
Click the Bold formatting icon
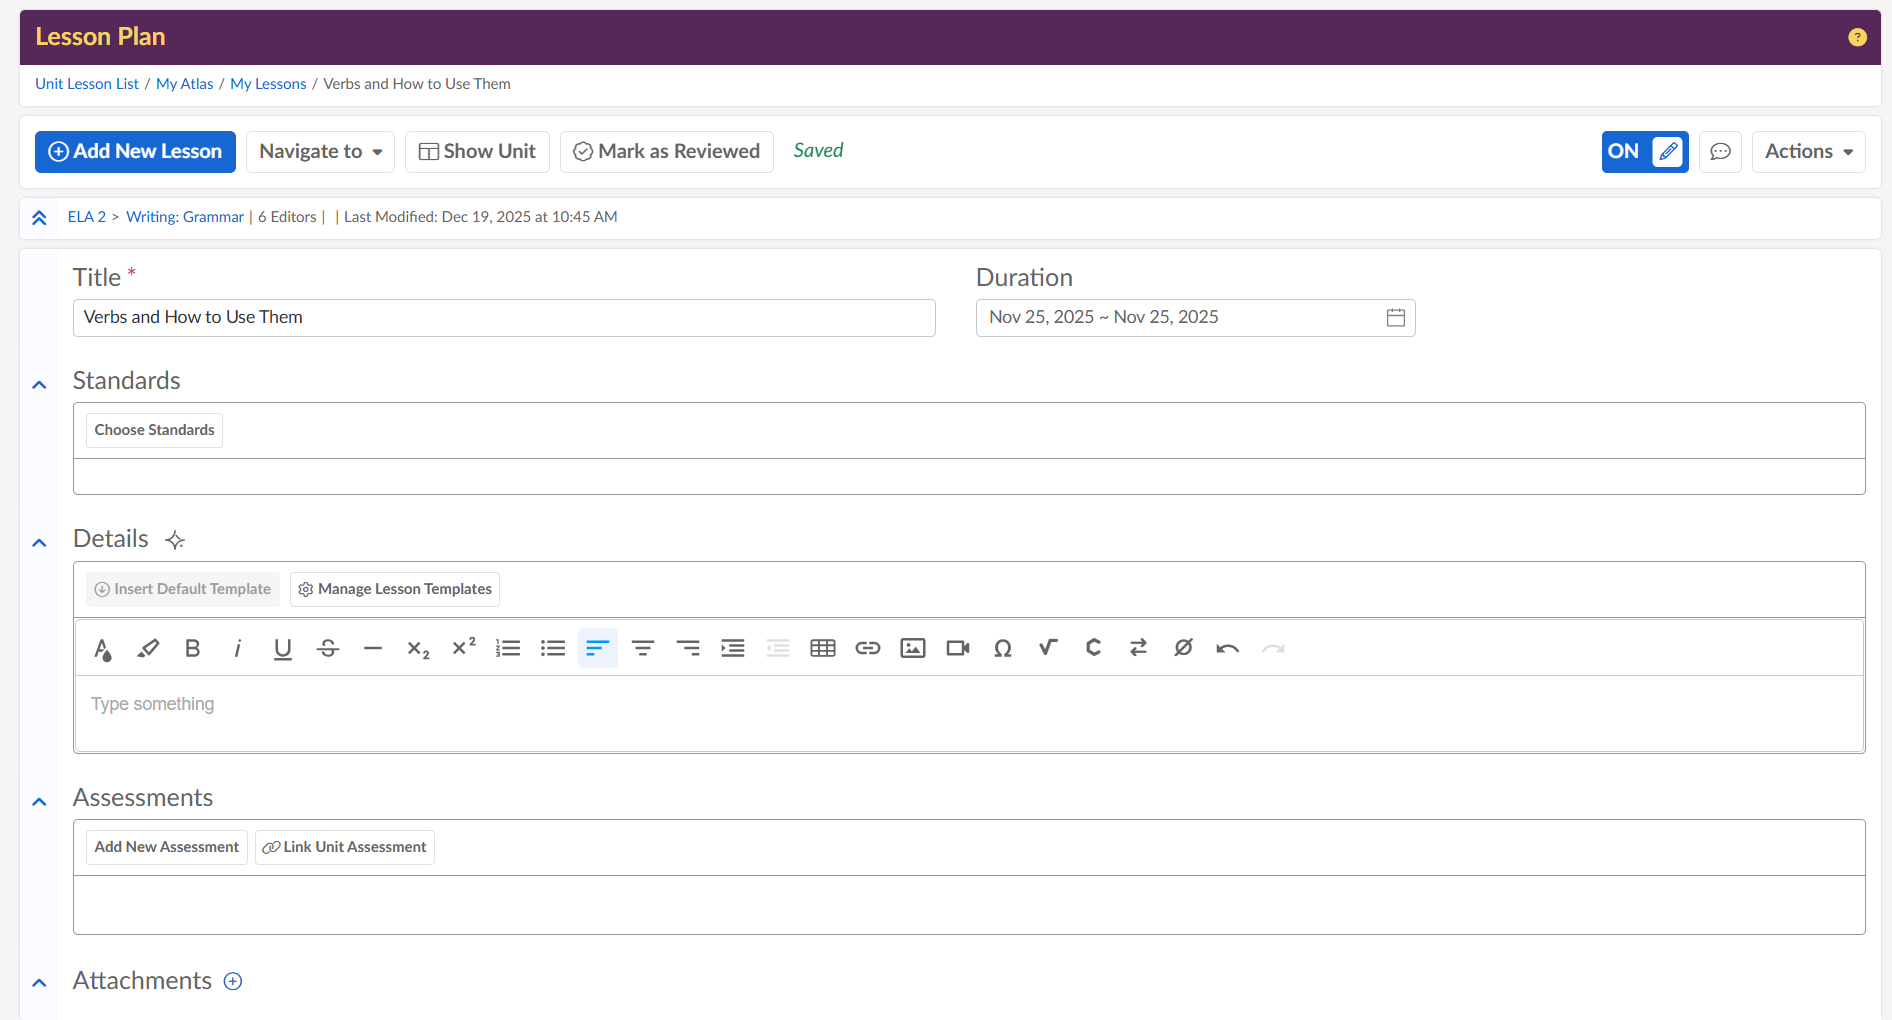[193, 648]
